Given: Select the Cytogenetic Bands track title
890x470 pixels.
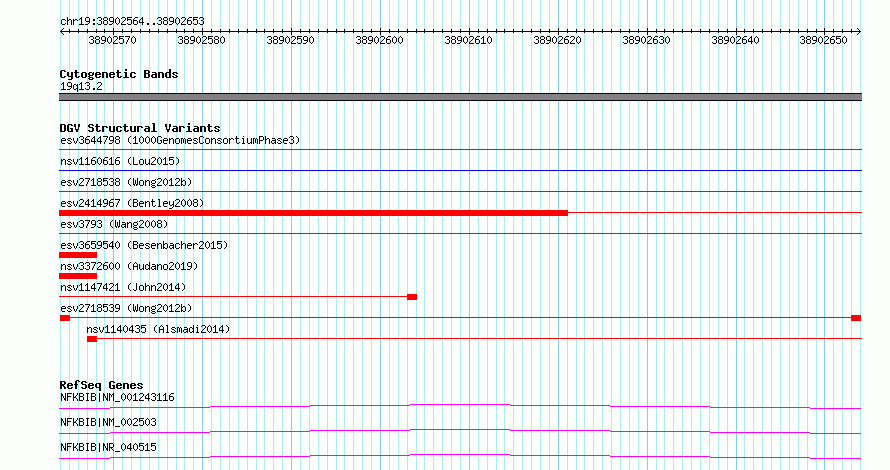Looking at the screenshot, I should (x=119, y=74).
